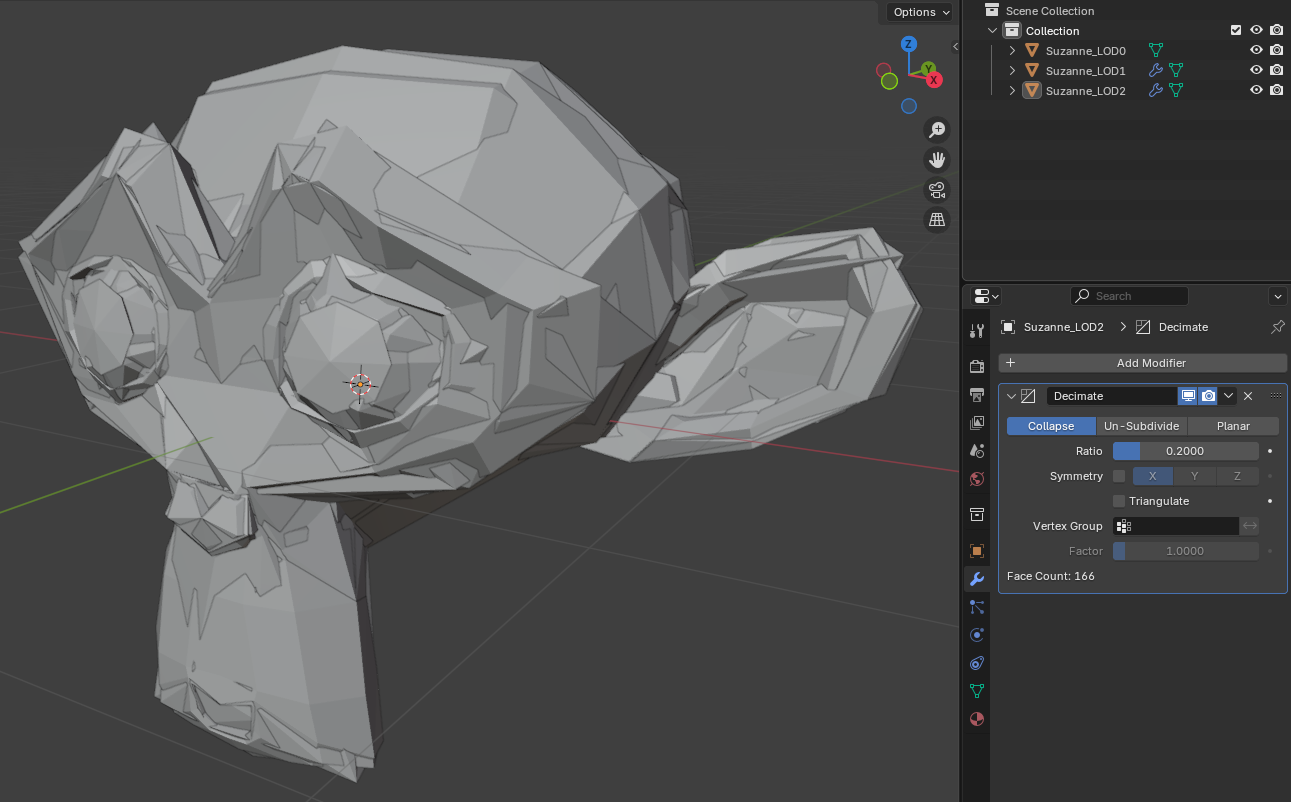Toggle Collection exclude checkbox in outliner
Viewport: 1291px width, 802px height.
1236,30
